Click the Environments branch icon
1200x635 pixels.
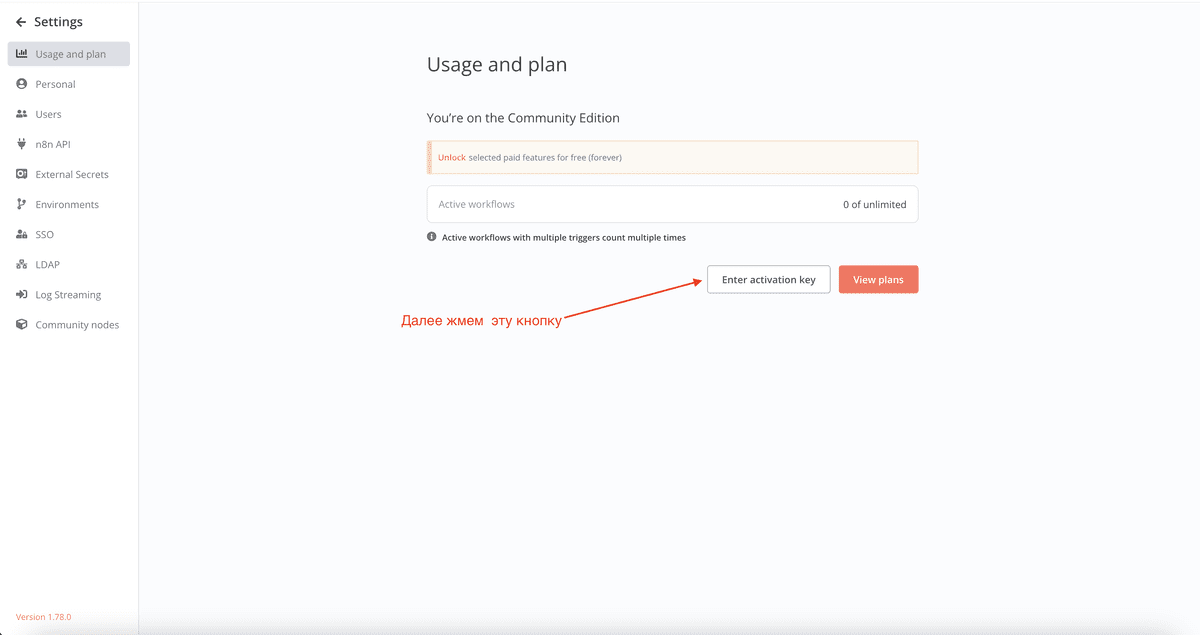(22, 204)
